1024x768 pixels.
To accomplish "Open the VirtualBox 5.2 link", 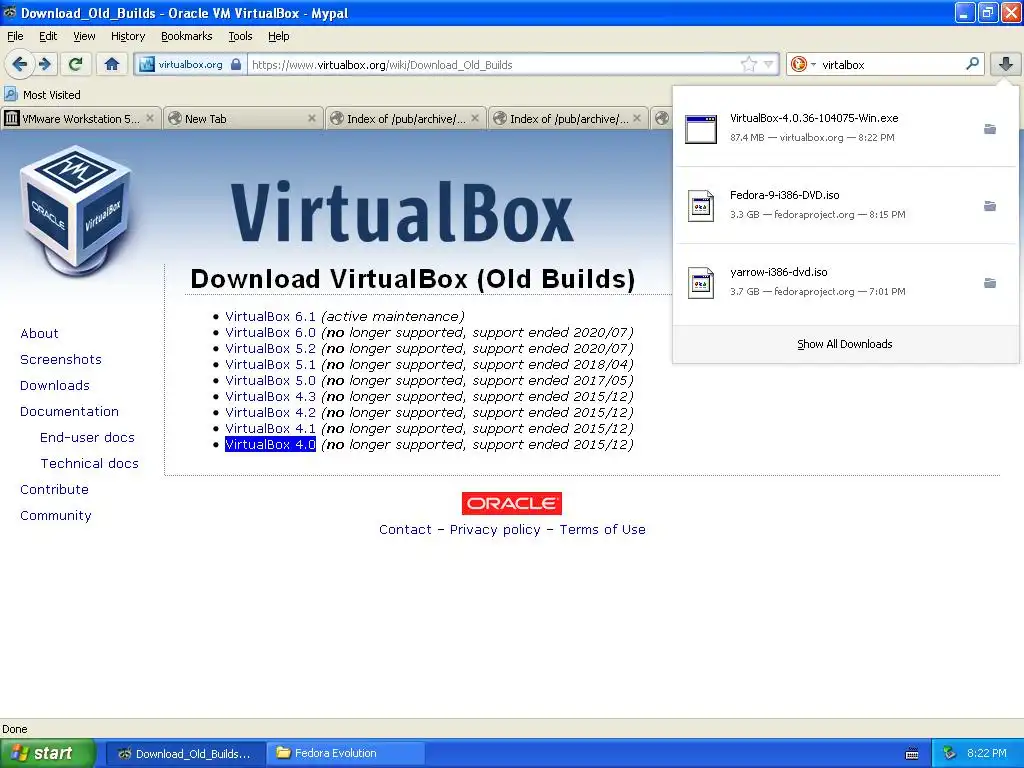I will pyautogui.click(x=270, y=349).
